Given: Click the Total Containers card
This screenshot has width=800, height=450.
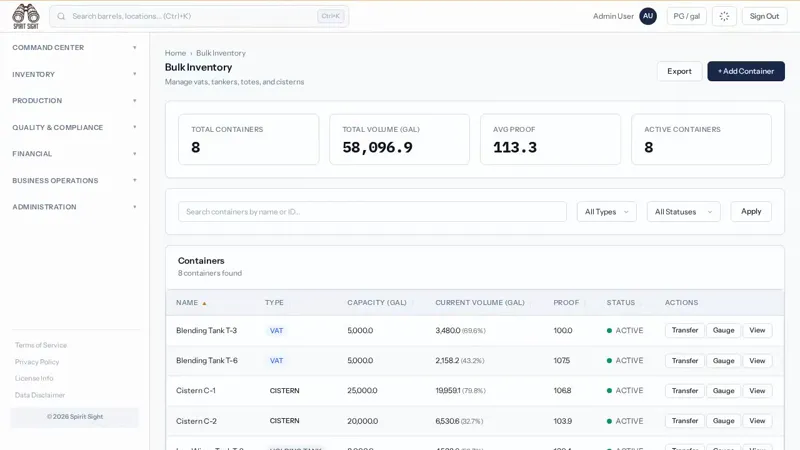Looking at the screenshot, I should tap(248, 139).
